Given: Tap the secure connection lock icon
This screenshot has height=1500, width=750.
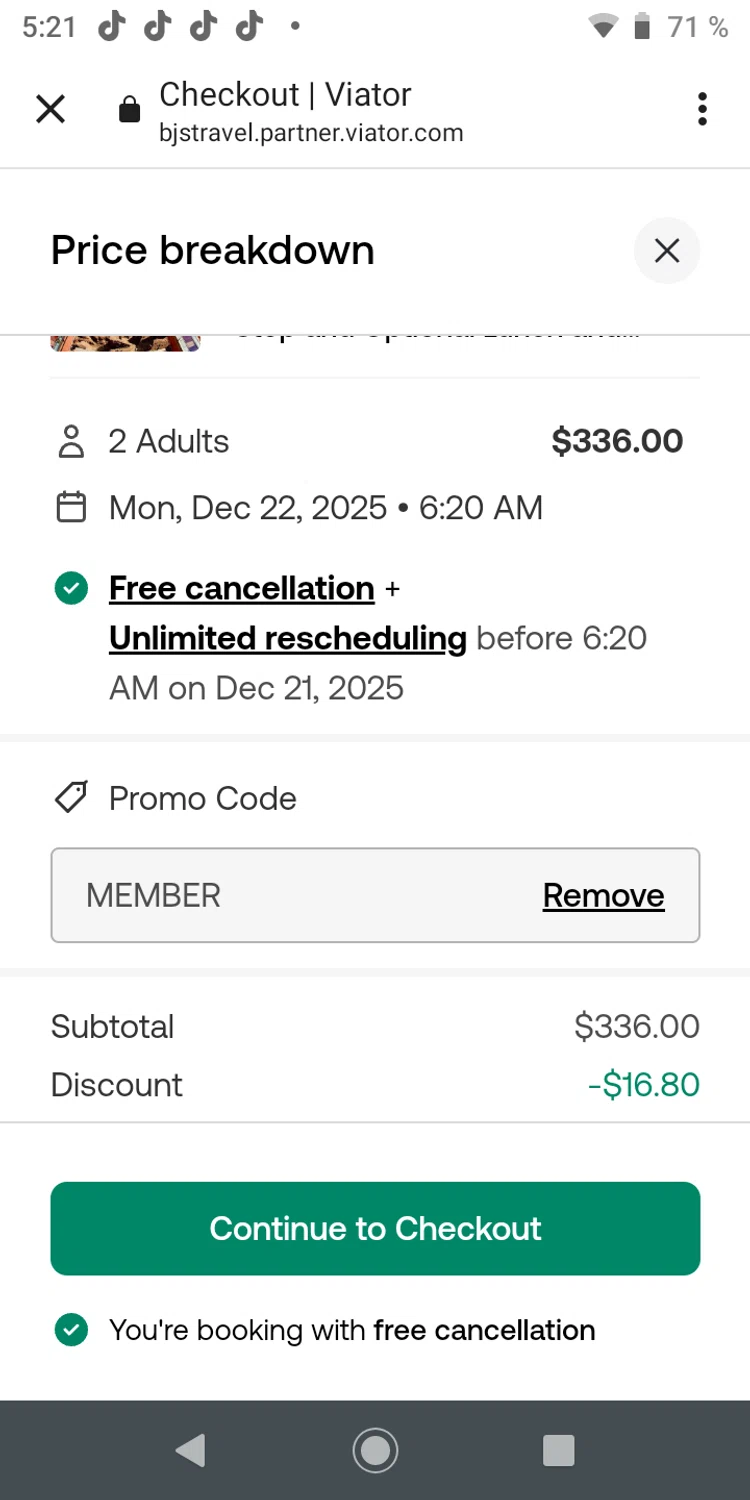Looking at the screenshot, I should coord(130,110).
